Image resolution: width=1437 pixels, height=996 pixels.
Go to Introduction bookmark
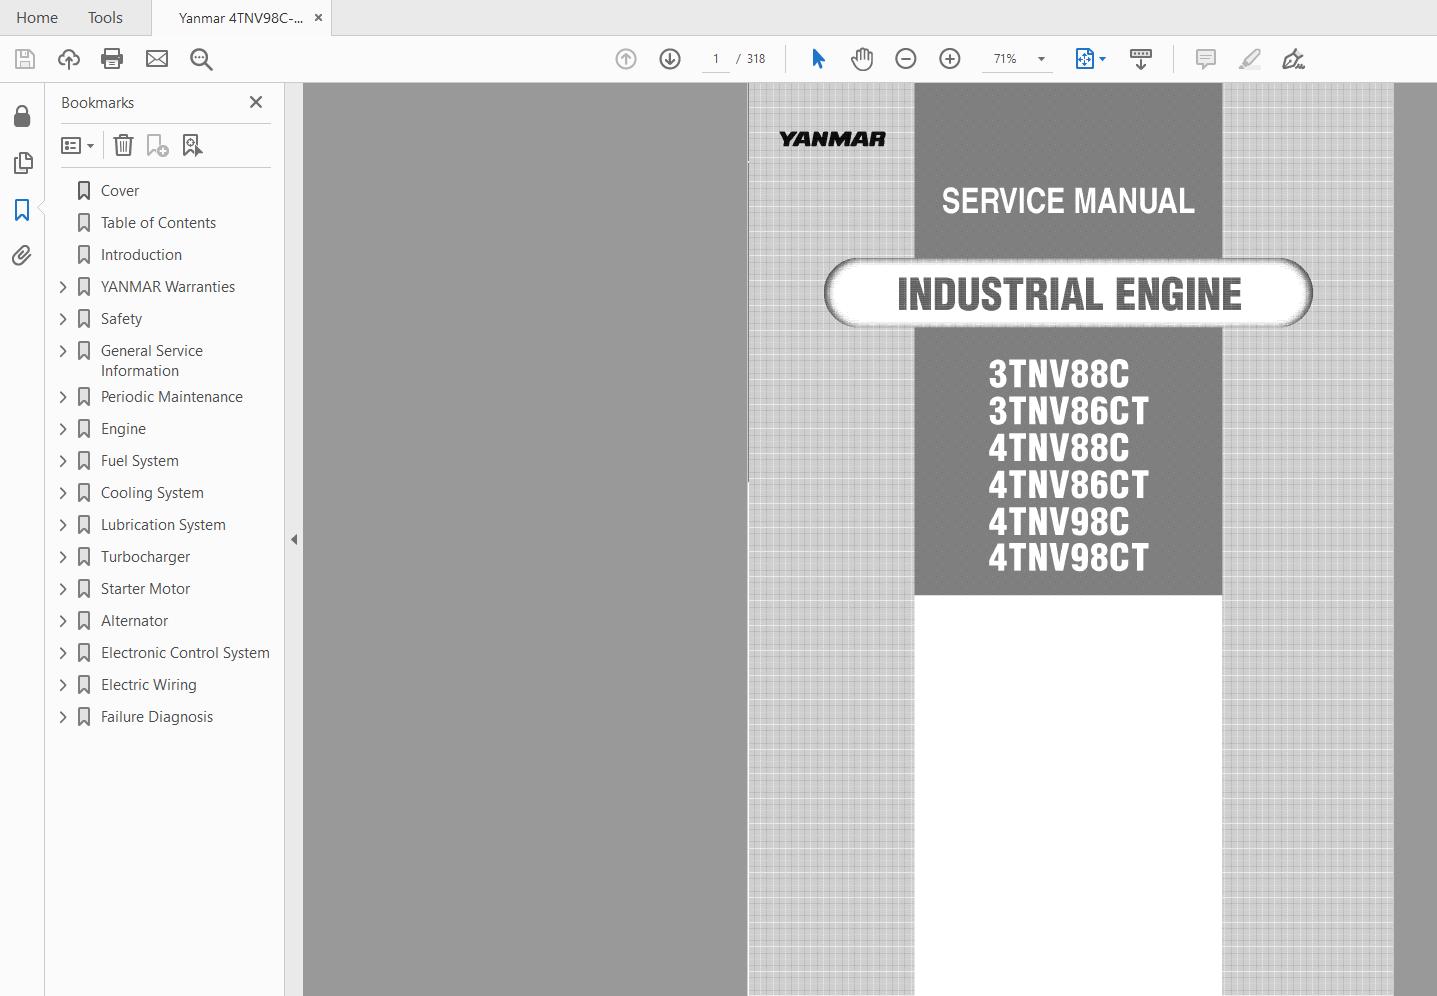(141, 255)
